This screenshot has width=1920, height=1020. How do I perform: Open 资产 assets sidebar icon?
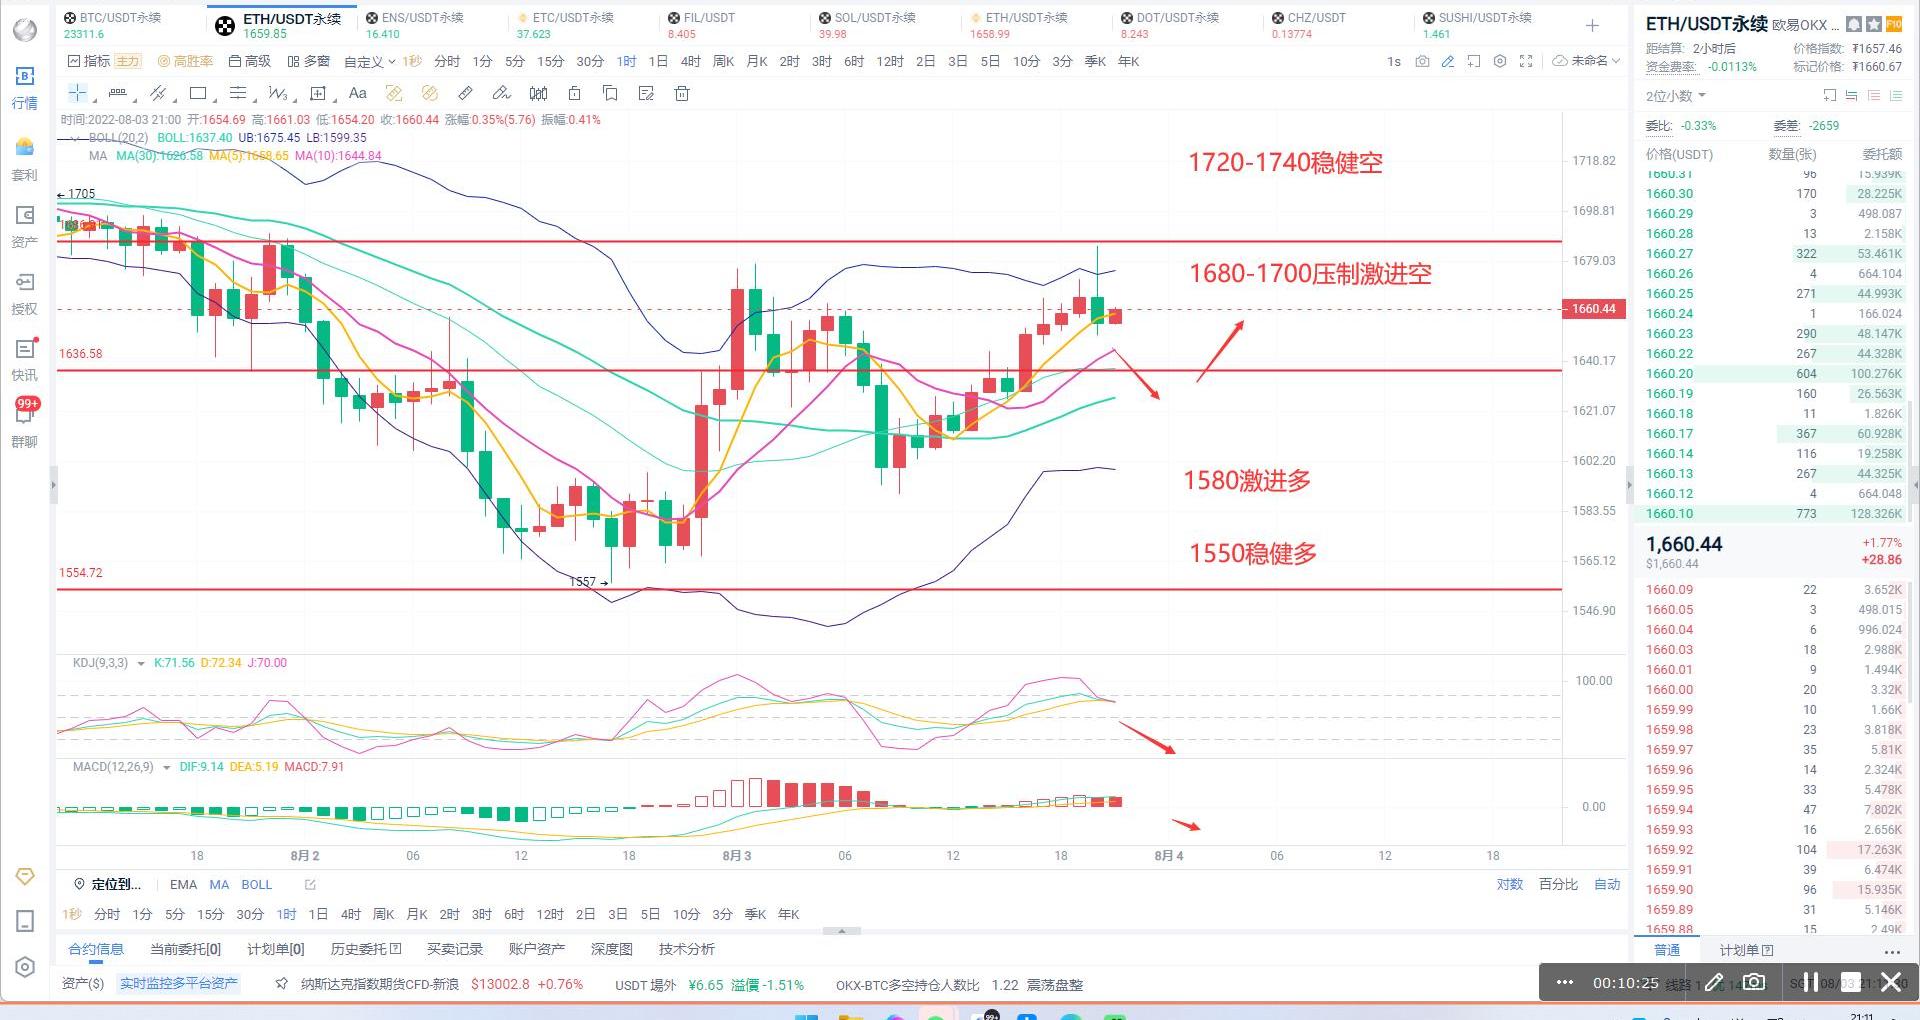click(x=25, y=226)
